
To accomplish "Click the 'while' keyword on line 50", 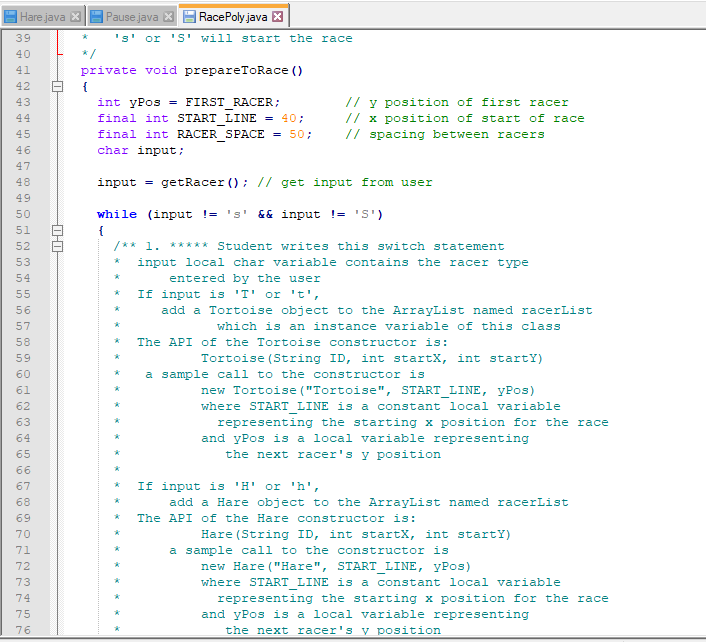I will (x=117, y=214).
